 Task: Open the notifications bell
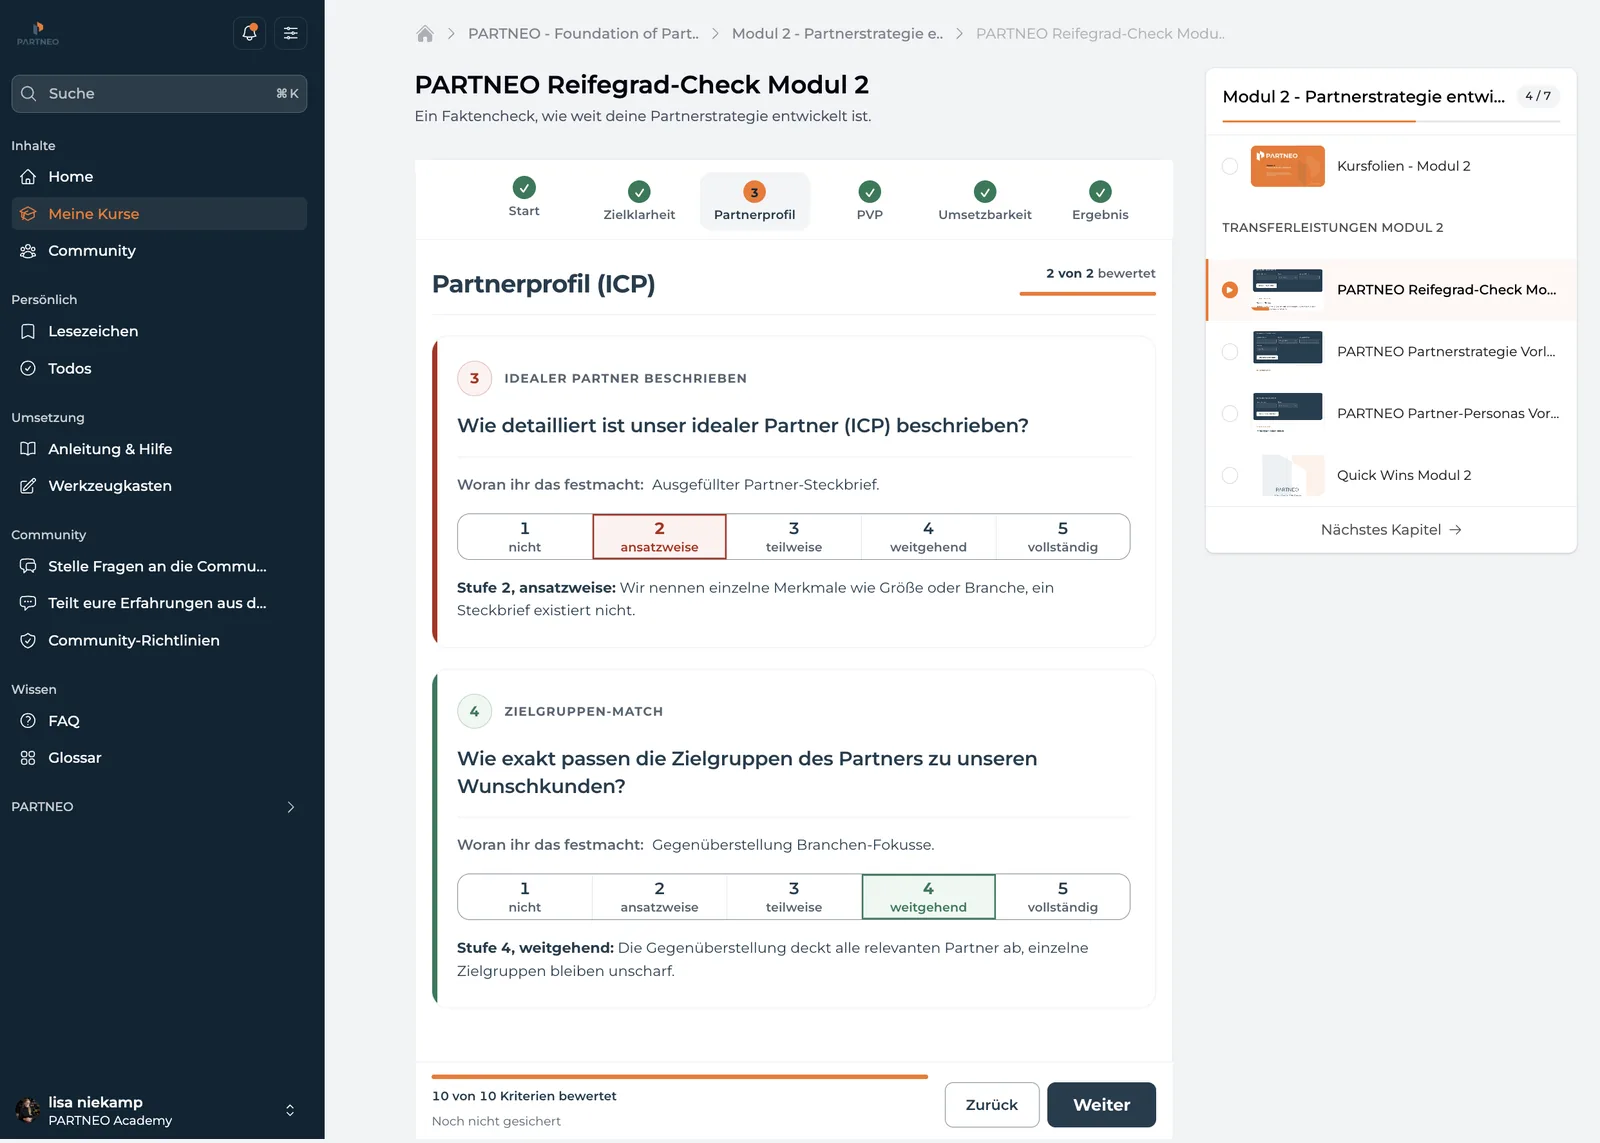tap(249, 33)
